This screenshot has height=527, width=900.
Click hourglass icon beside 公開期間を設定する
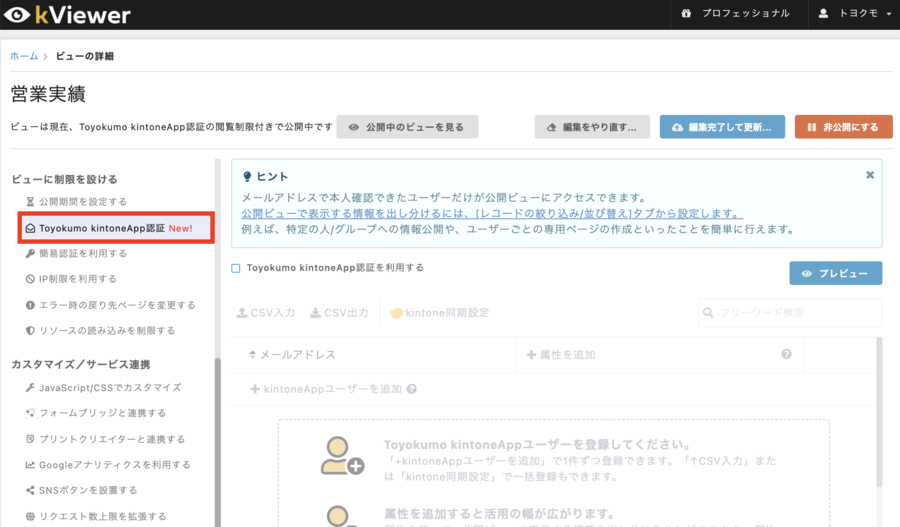[30, 202]
